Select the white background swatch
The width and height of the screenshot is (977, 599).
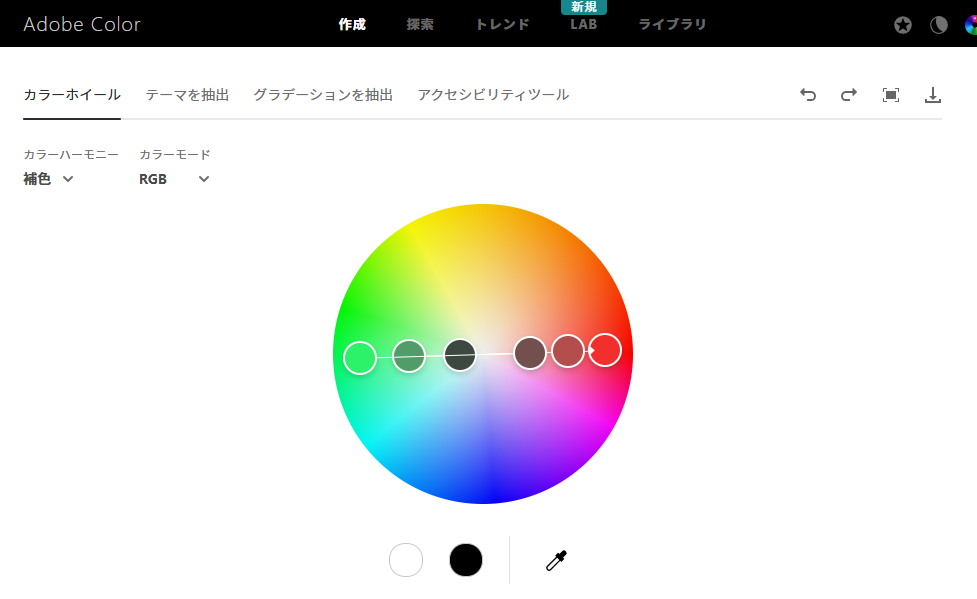coord(406,560)
